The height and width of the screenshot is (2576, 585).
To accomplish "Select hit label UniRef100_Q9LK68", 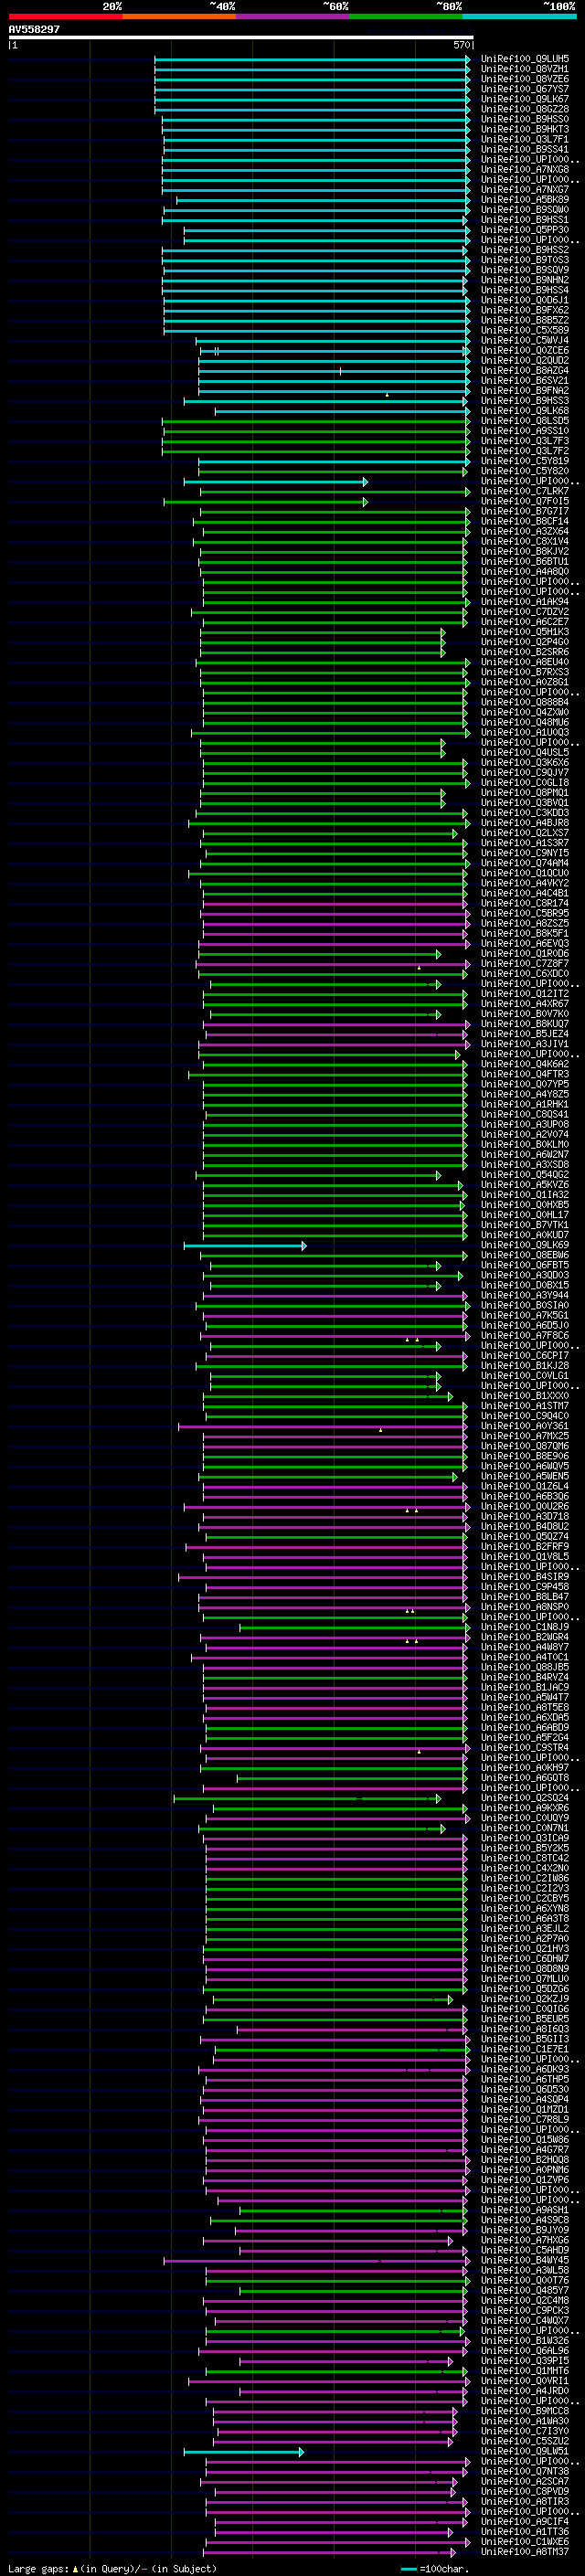I will coord(525,411).
